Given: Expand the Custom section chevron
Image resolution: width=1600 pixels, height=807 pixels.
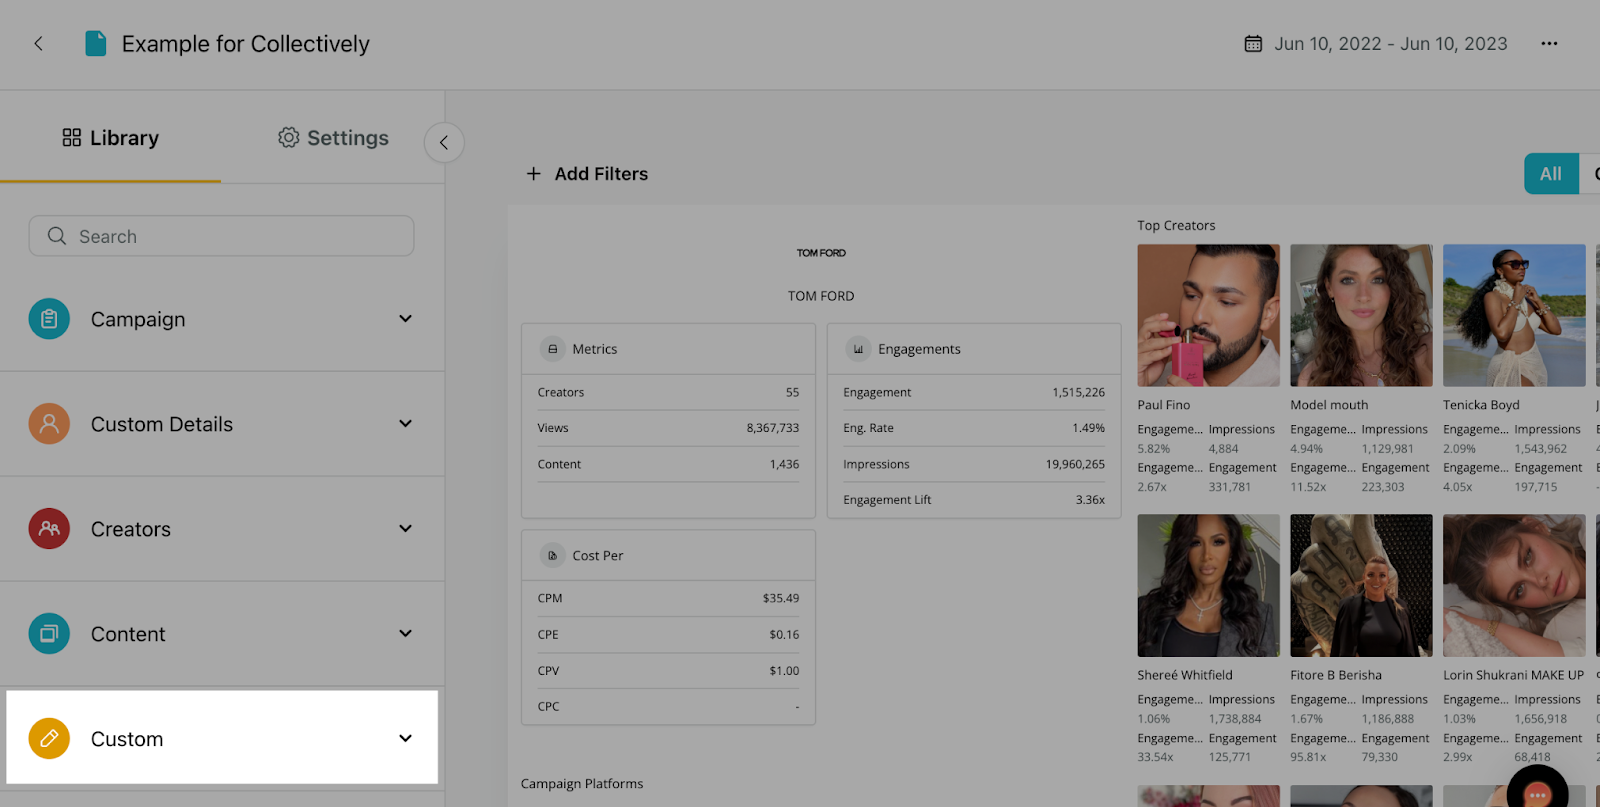Looking at the screenshot, I should 405,739.
